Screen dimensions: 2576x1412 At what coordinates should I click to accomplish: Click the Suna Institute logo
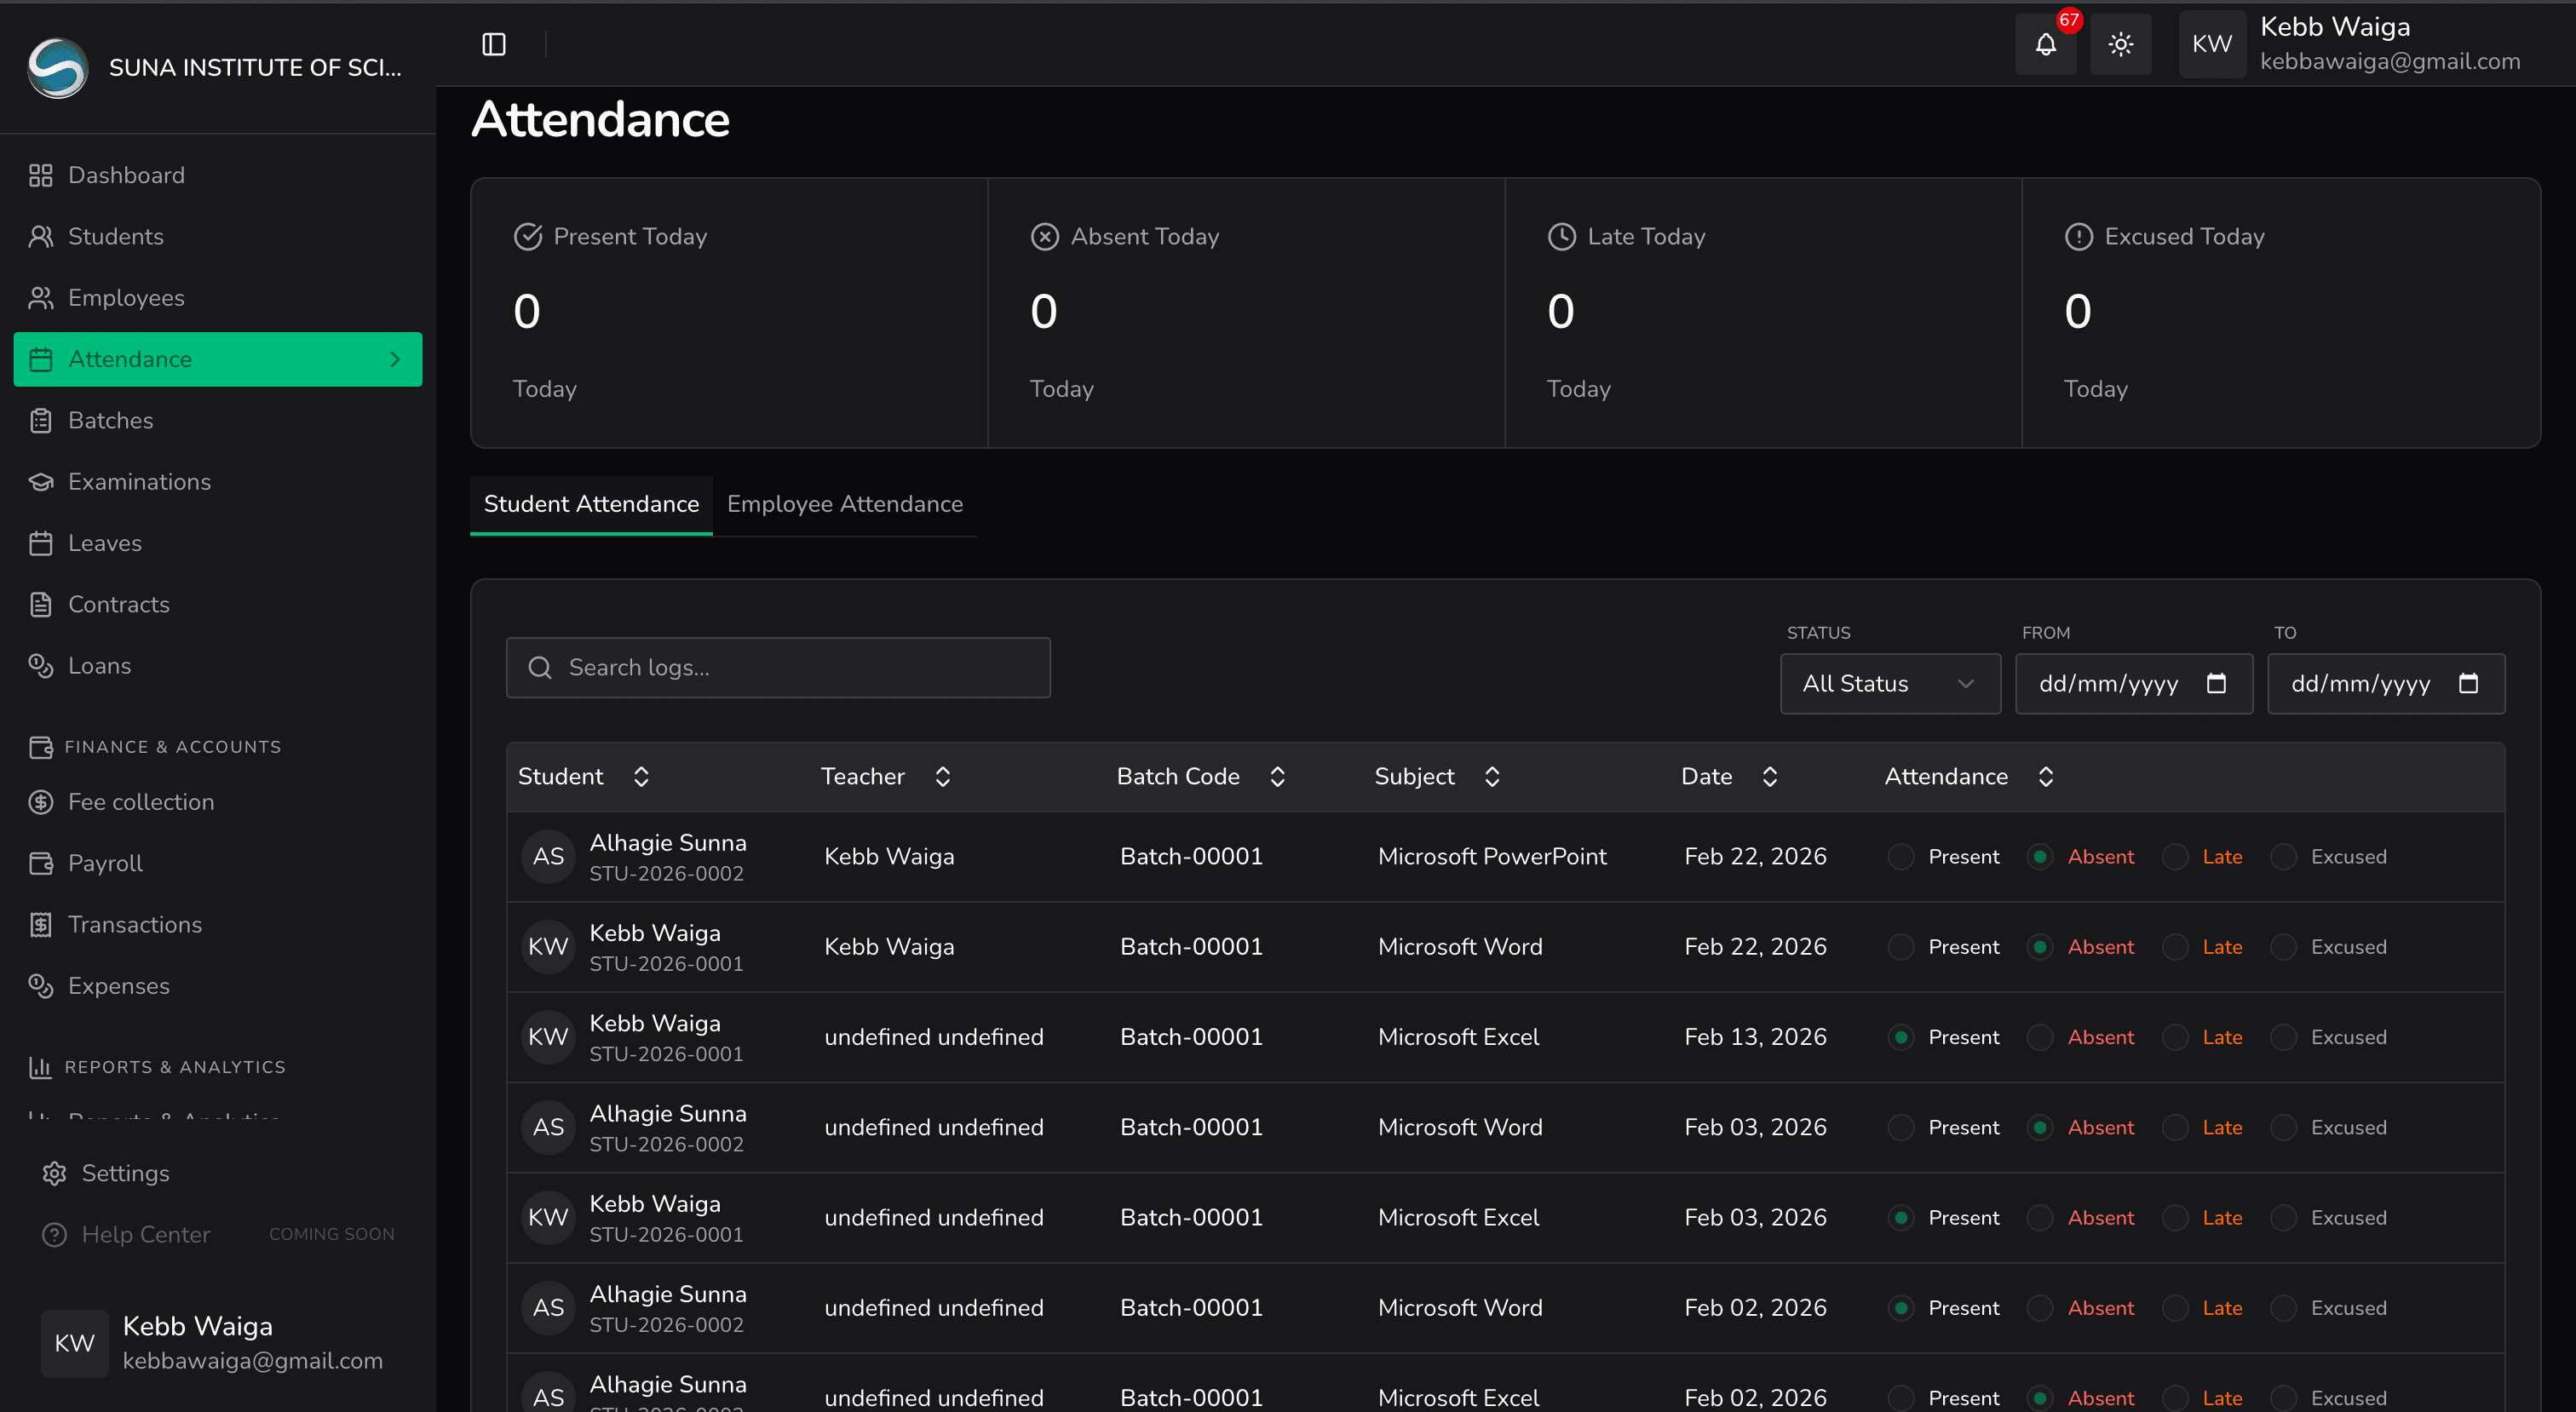click(58, 67)
